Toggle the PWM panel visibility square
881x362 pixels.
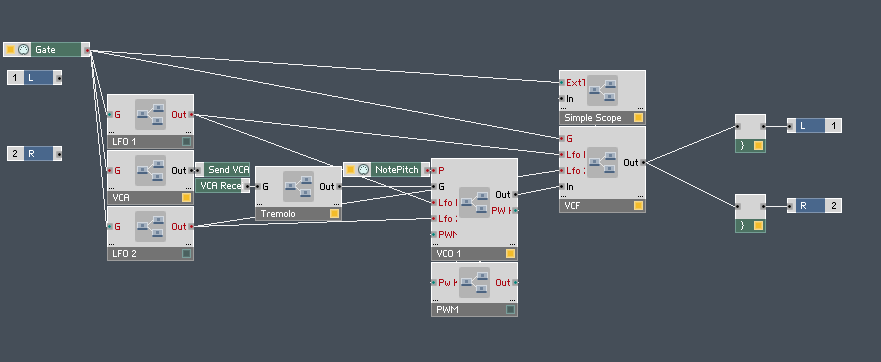point(510,310)
